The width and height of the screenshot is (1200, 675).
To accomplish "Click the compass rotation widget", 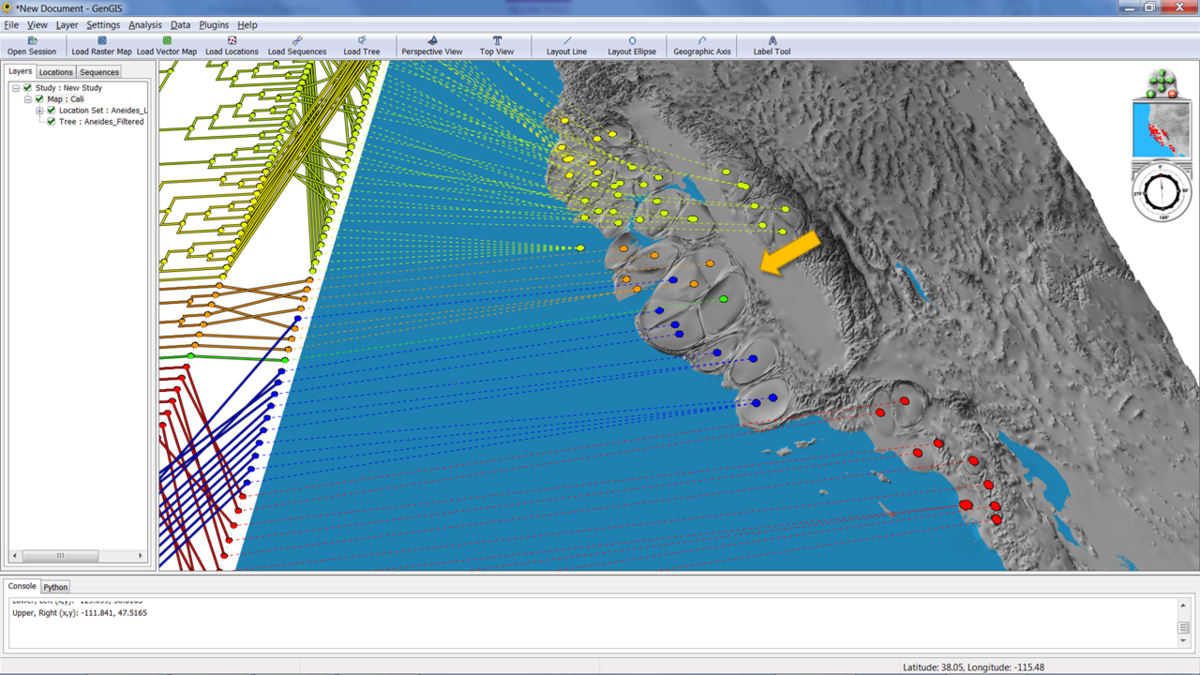I will (1162, 190).
